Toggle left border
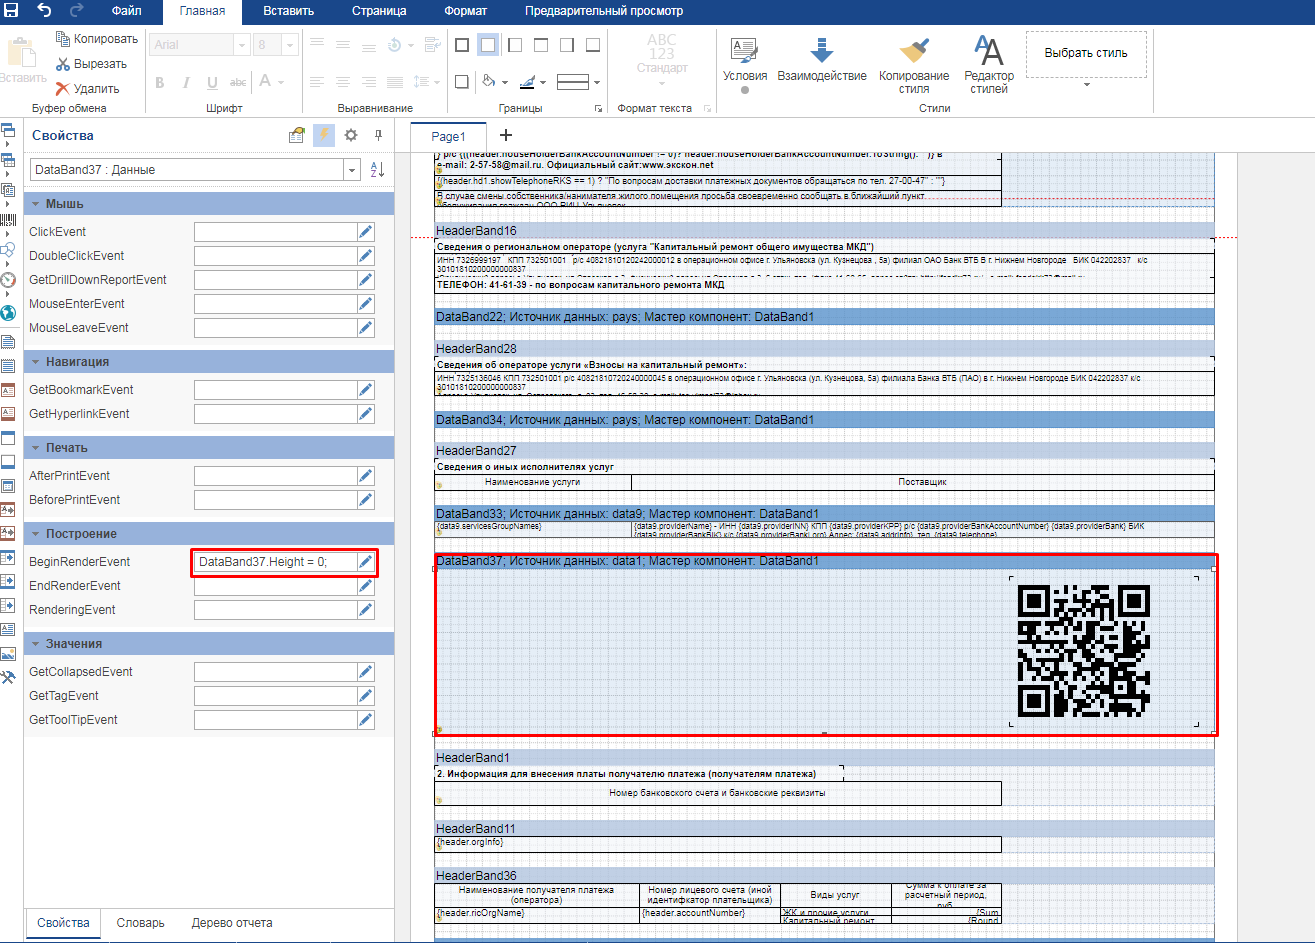The image size is (1315, 943). [x=514, y=45]
